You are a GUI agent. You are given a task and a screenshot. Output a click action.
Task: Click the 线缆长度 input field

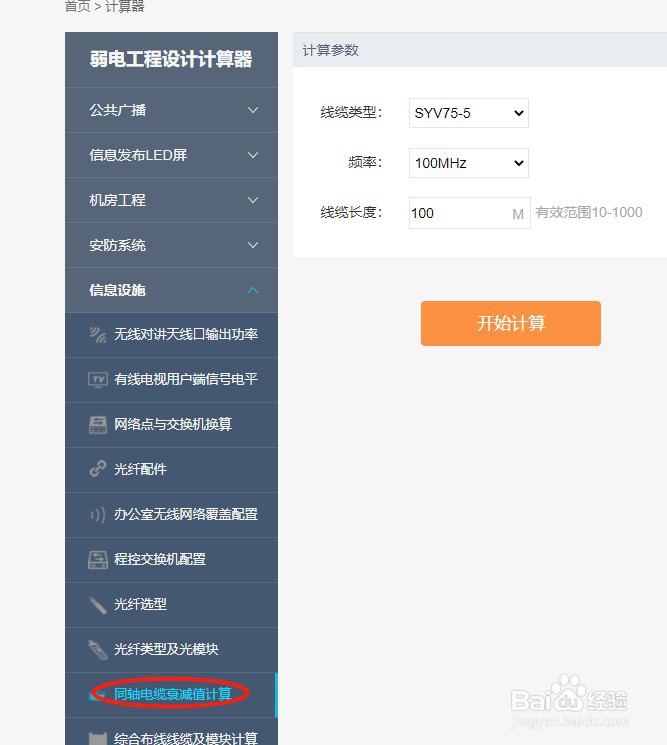click(469, 213)
